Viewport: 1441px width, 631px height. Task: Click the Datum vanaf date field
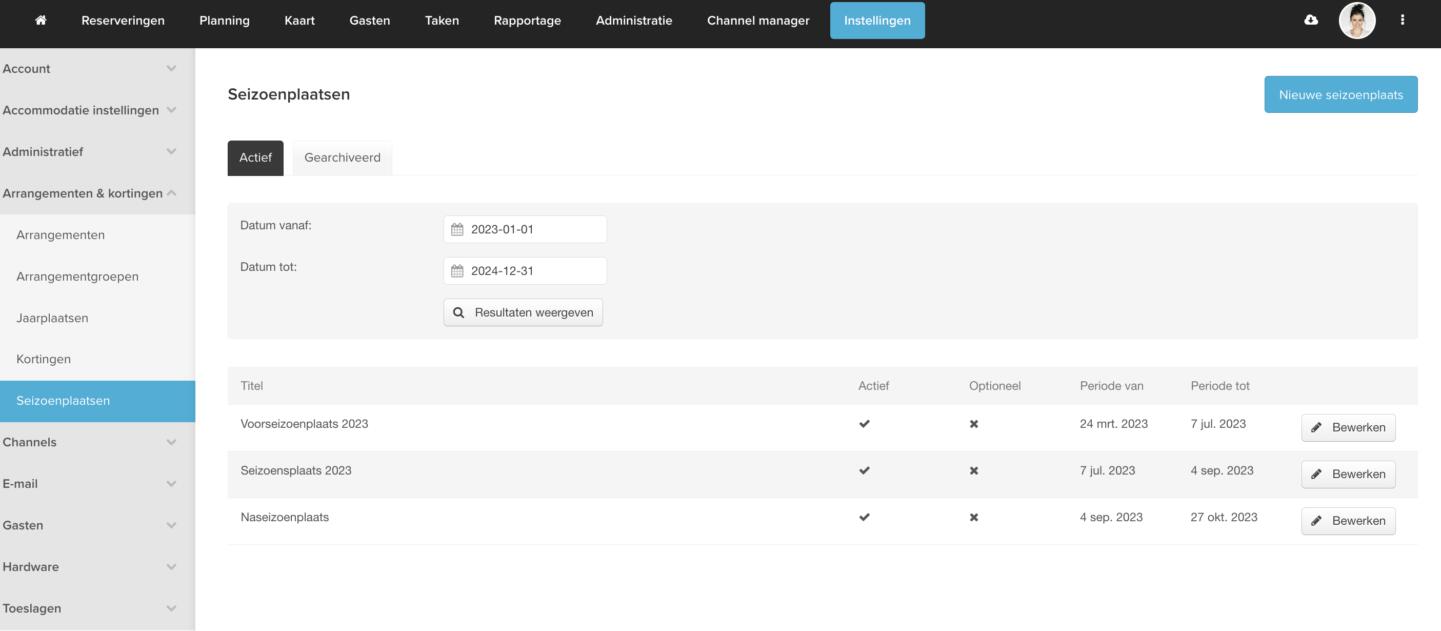(525, 230)
